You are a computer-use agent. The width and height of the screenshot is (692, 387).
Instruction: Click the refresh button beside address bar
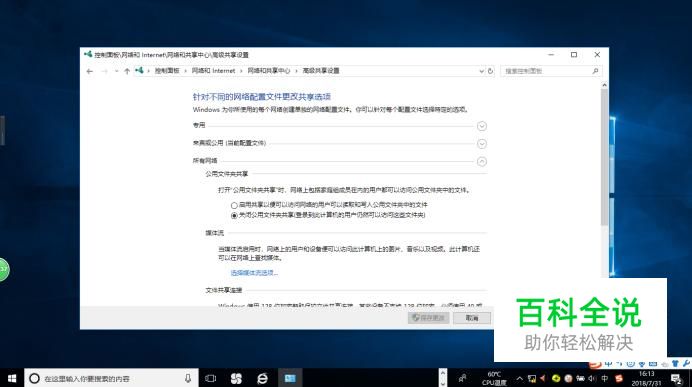click(490, 71)
